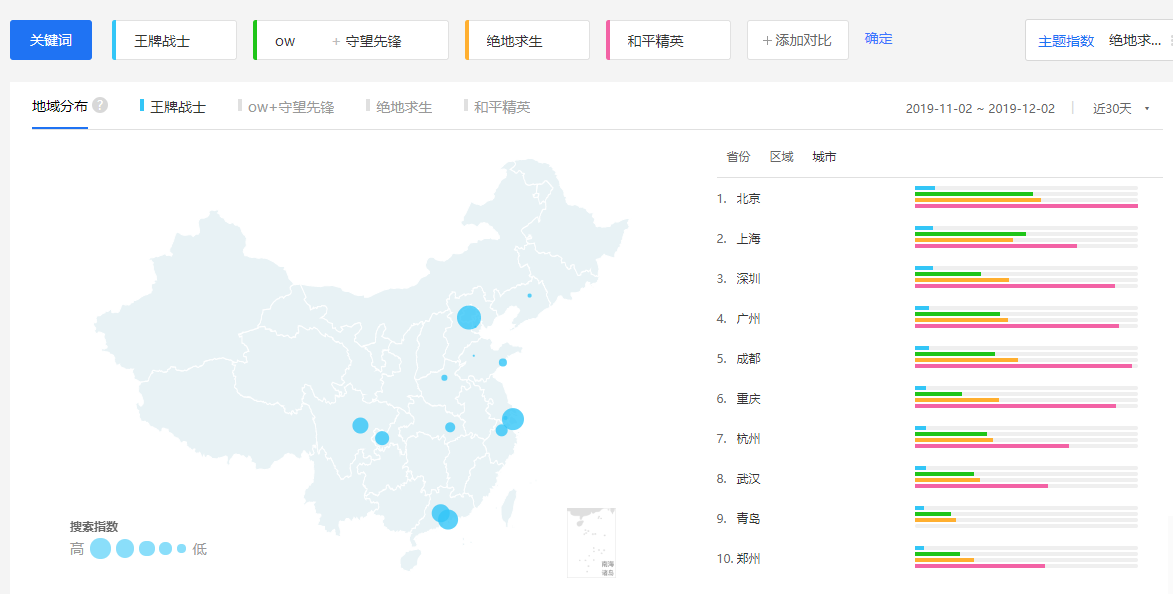
Task: Click the Wuhan bubble on the map
Action: (450, 427)
